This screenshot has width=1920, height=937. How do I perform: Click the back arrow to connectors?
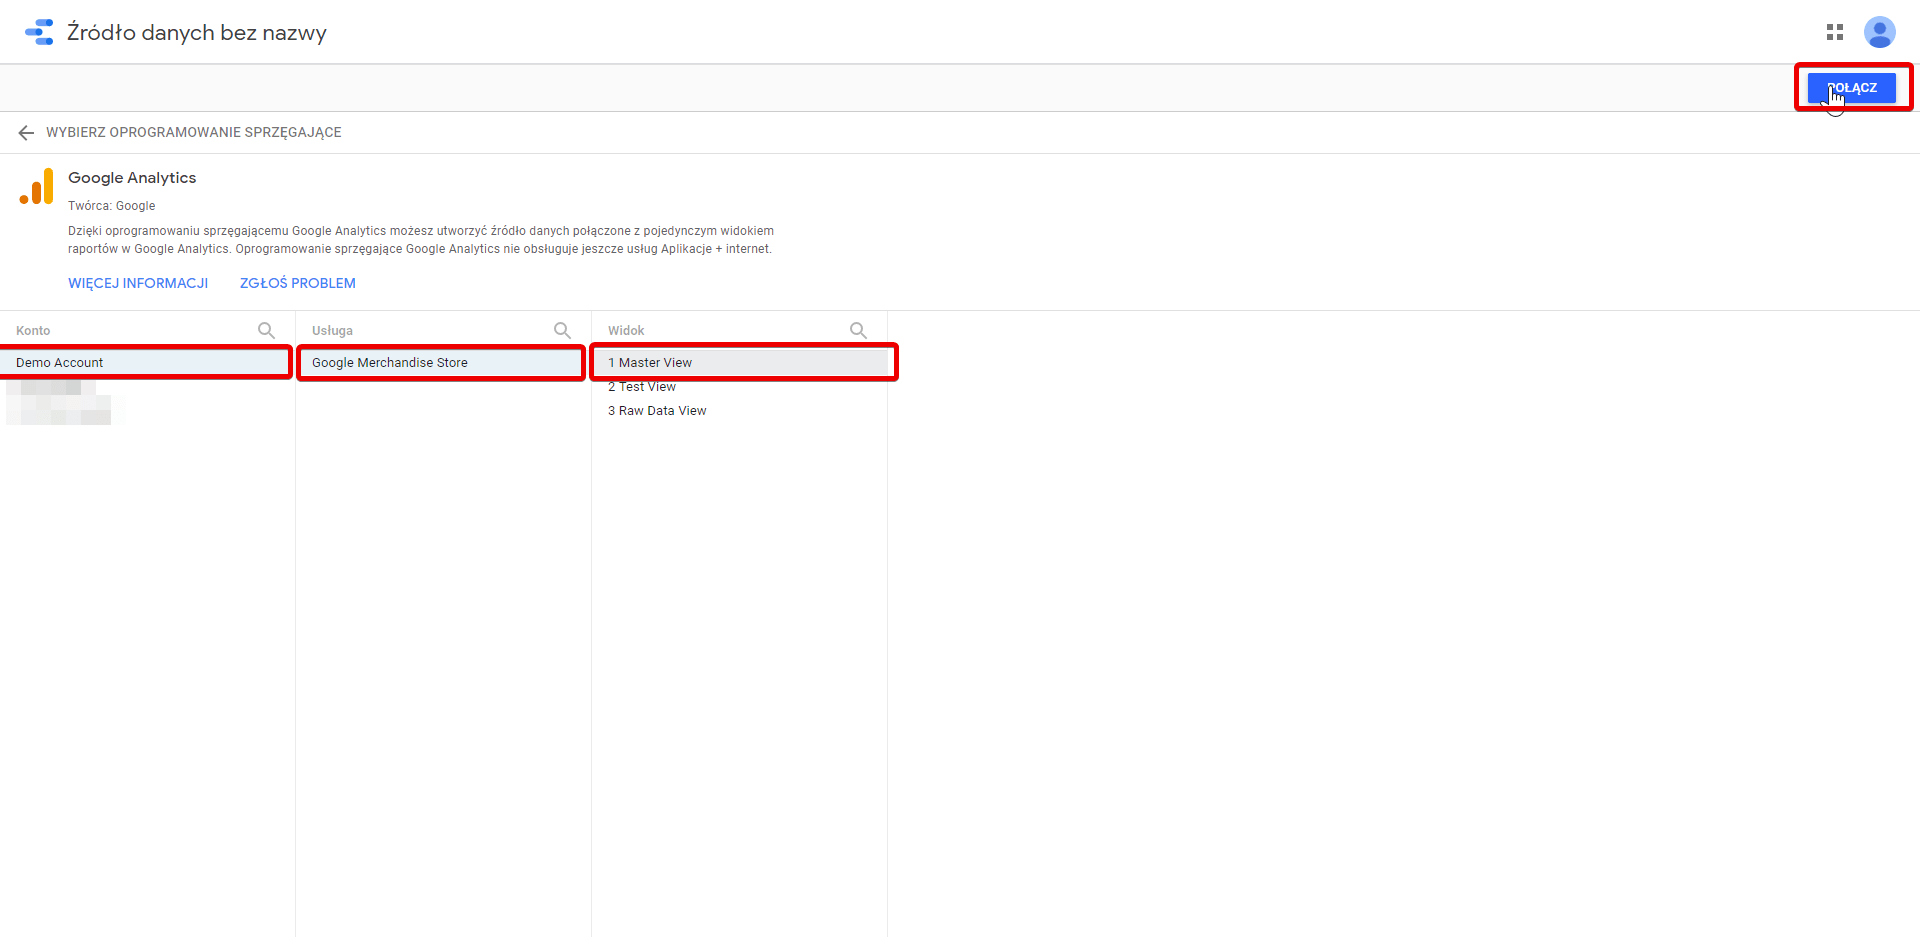coord(26,132)
